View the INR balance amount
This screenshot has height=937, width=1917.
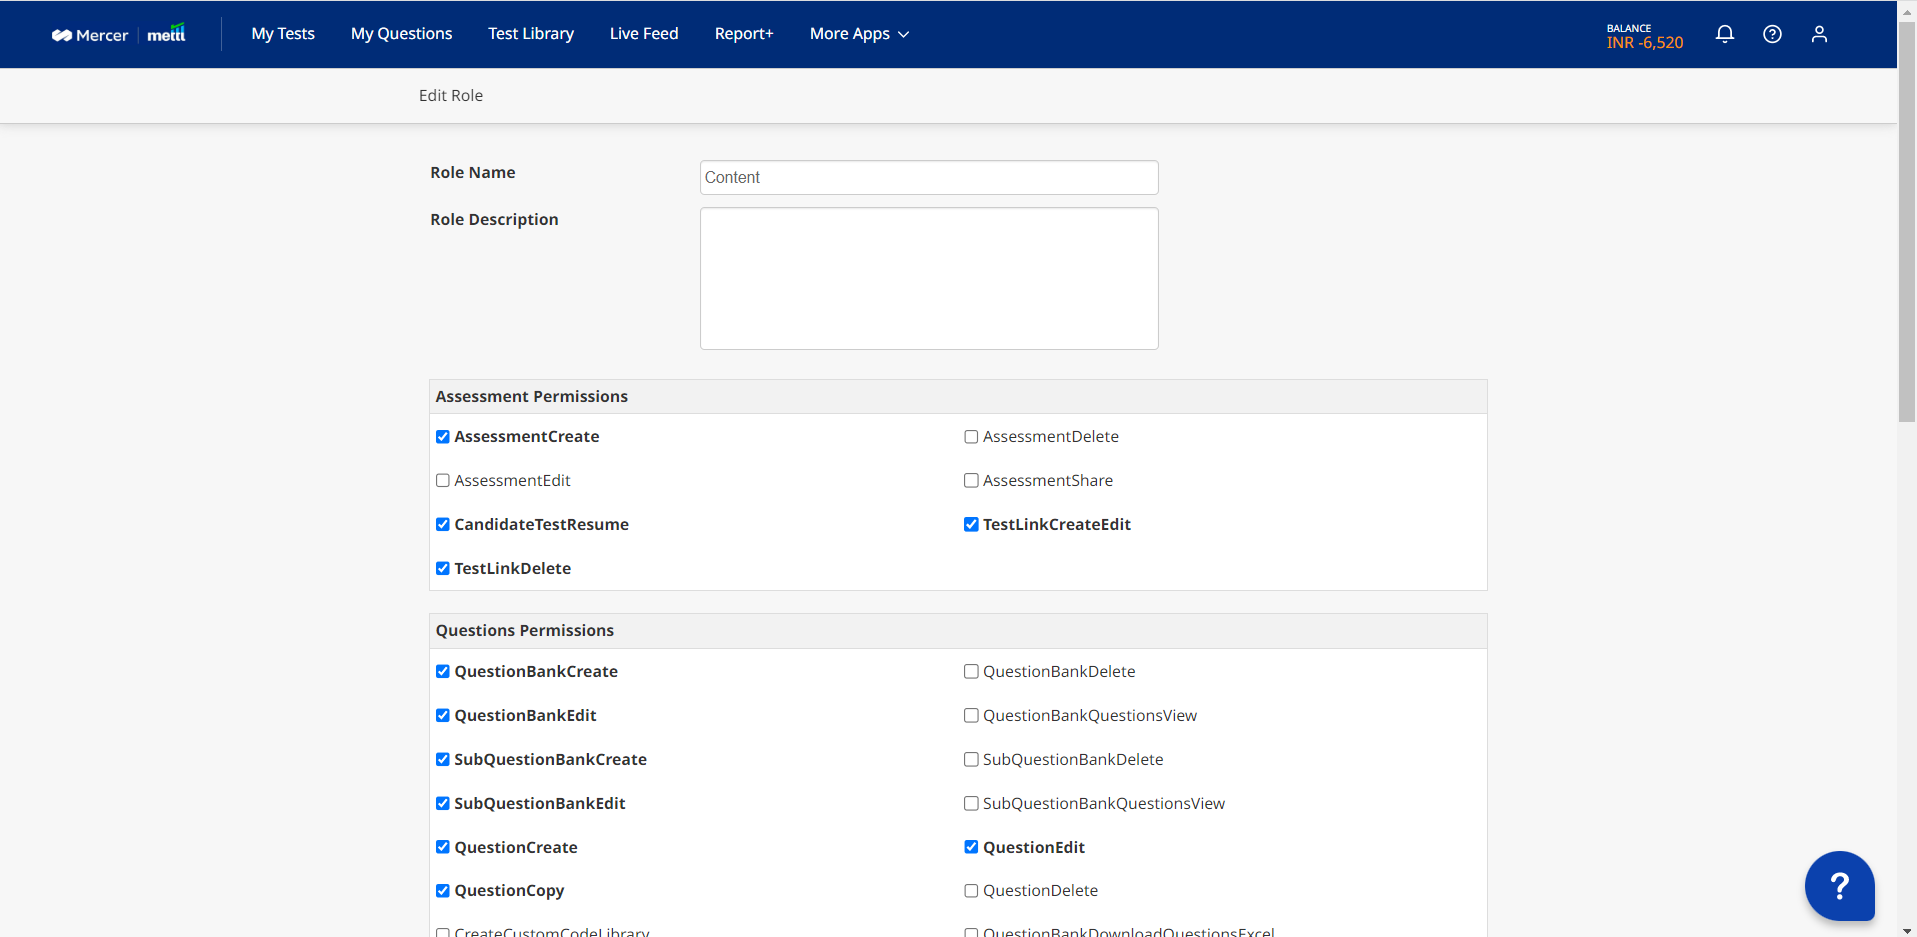(x=1644, y=42)
